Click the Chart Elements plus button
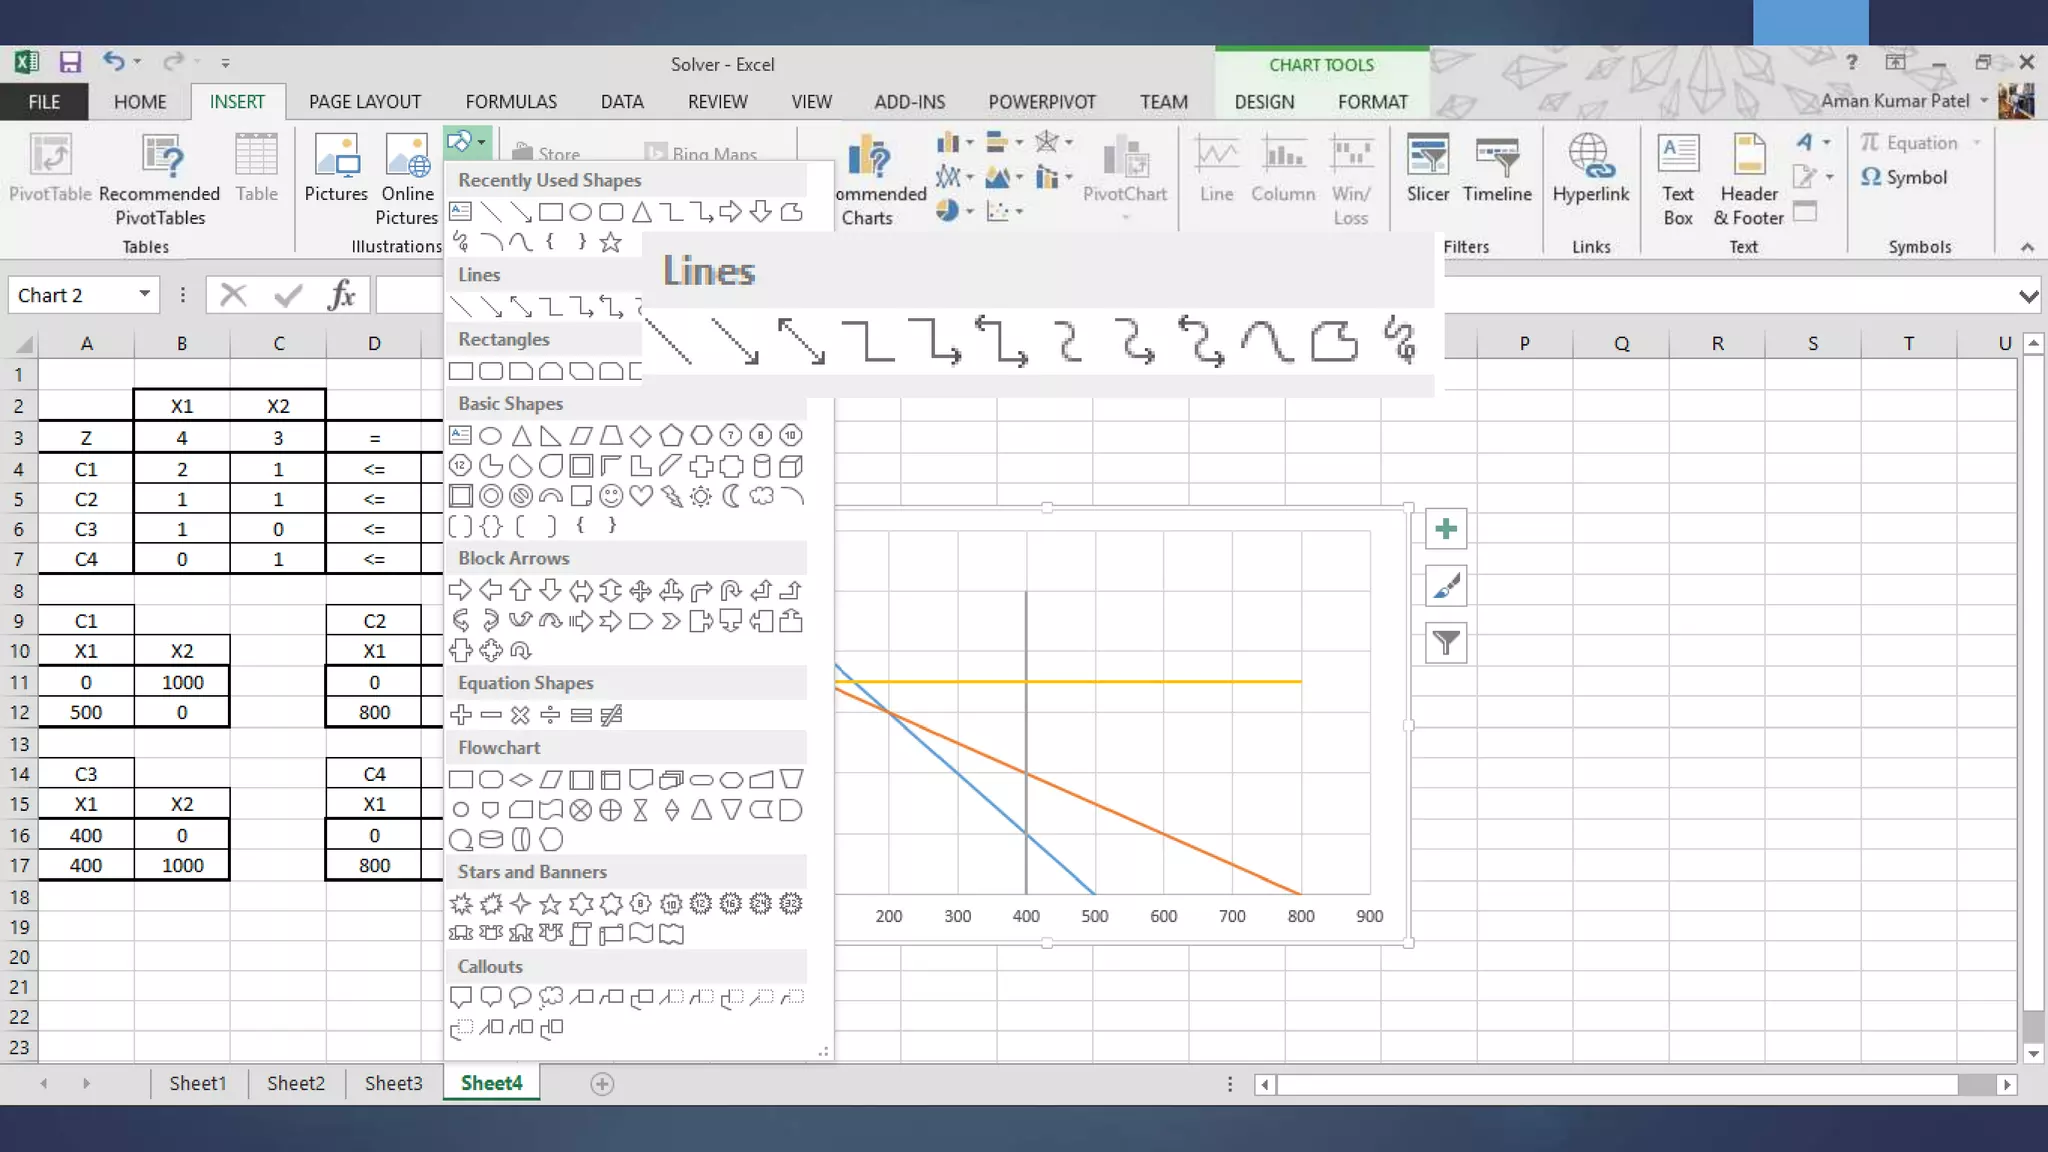The height and width of the screenshot is (1152, 2048). click(x=1446, y=529)
